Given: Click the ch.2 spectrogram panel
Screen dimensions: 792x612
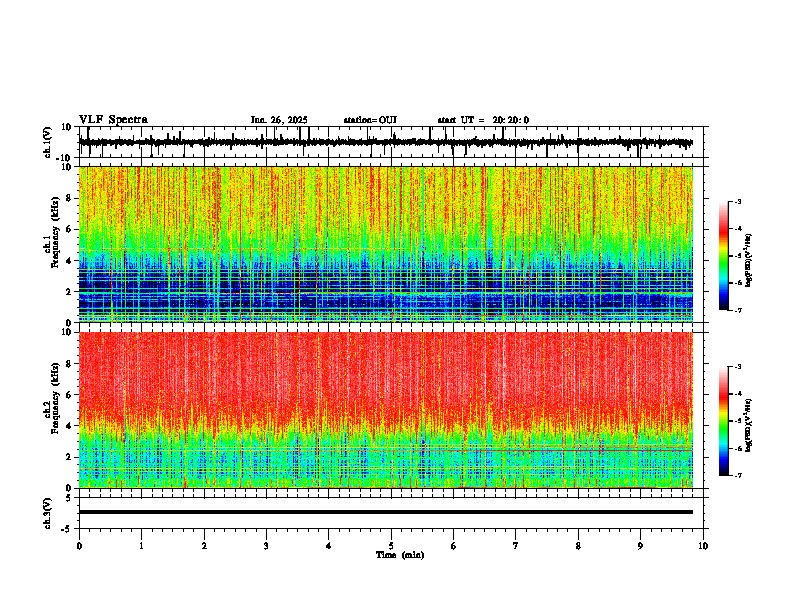Looking at the screenshot, I should (385, 410).
